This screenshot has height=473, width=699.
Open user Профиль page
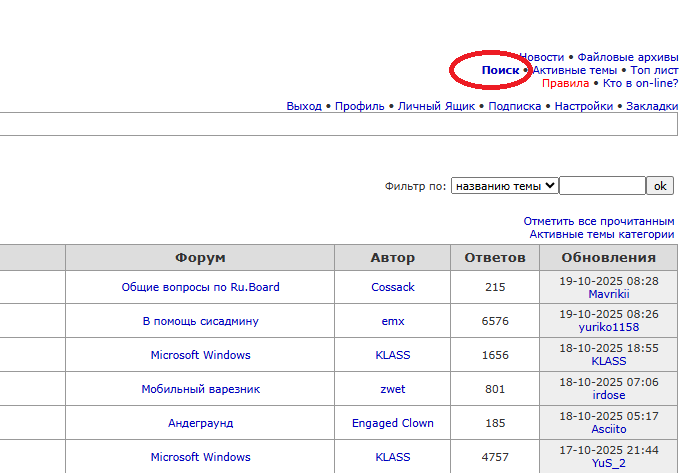click(x=360, y=106)
